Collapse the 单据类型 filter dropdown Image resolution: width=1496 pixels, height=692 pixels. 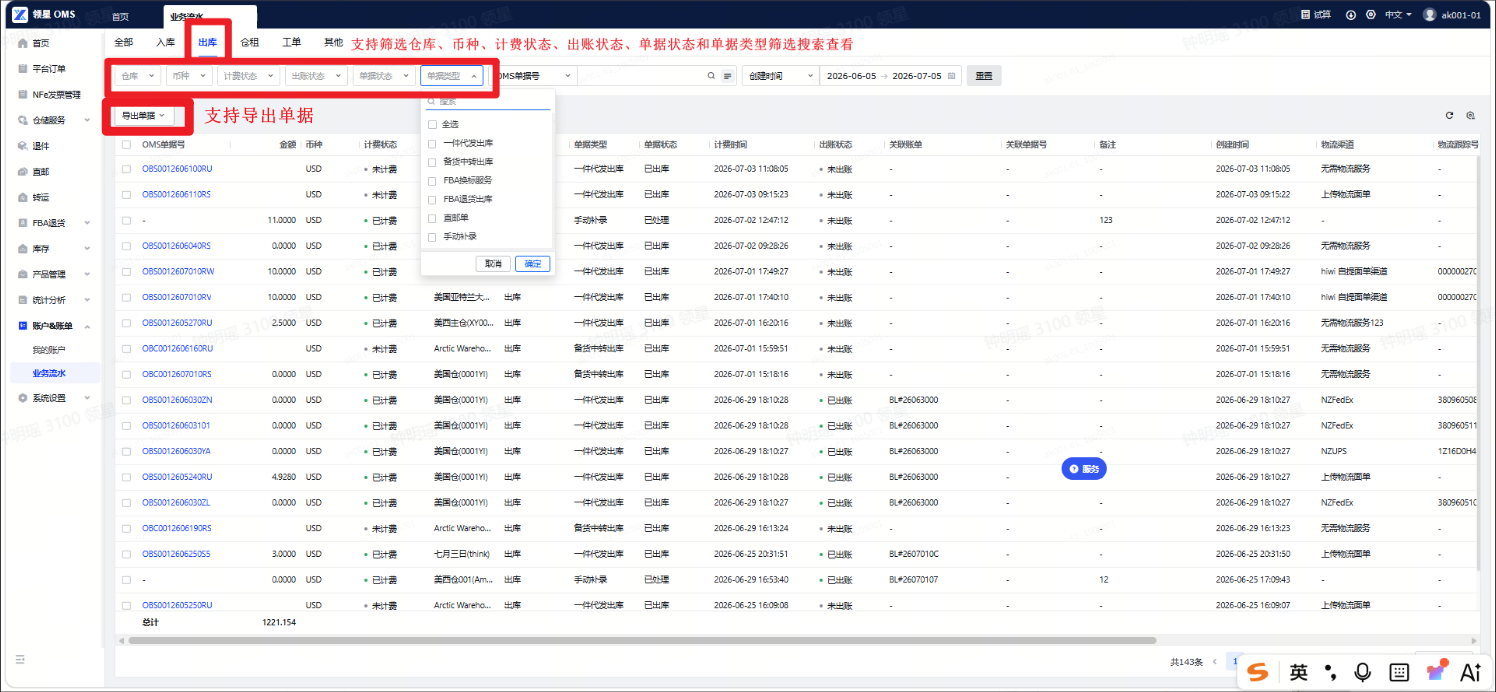(x=451, y=76)
